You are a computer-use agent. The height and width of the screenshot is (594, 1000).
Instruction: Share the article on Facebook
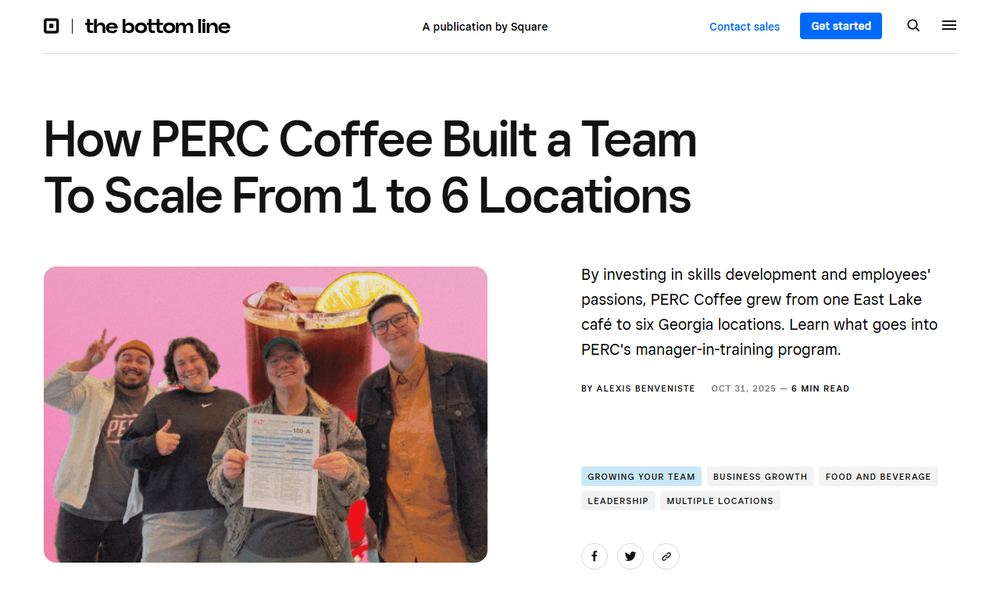(x=594, y=556)
